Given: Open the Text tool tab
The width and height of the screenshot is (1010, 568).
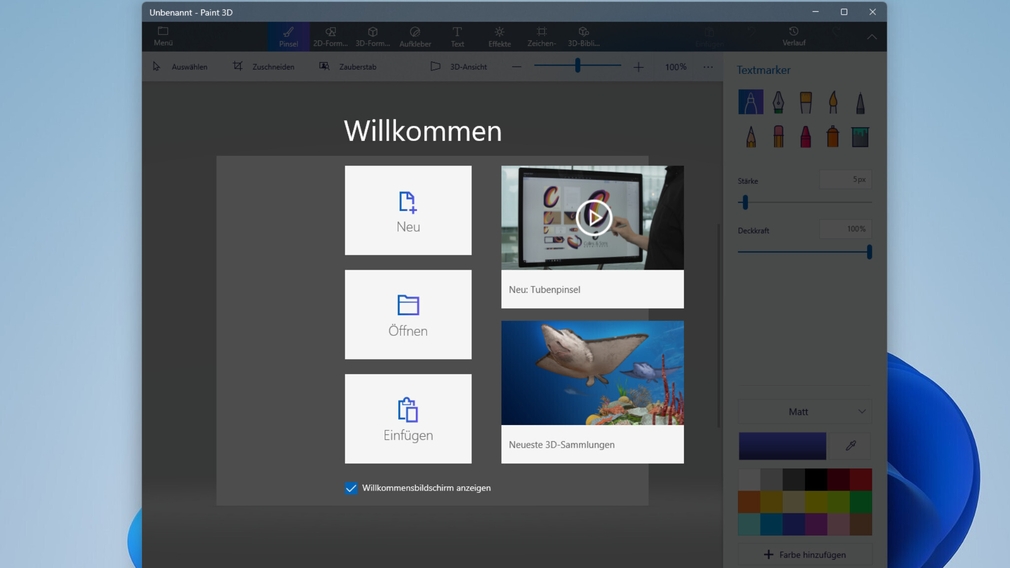Looking at the screenshot, I should click(x=457, y=37).
